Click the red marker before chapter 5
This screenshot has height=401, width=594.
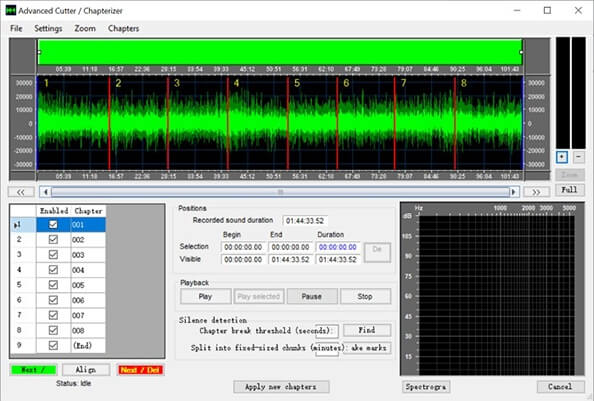[288, 123]
